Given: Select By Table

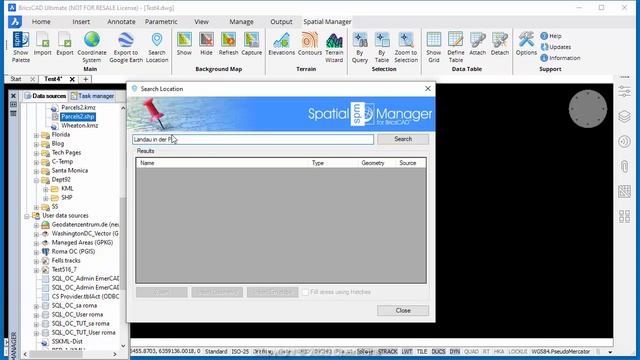Looking at the screenshot, I should click(x=382, y=47).
